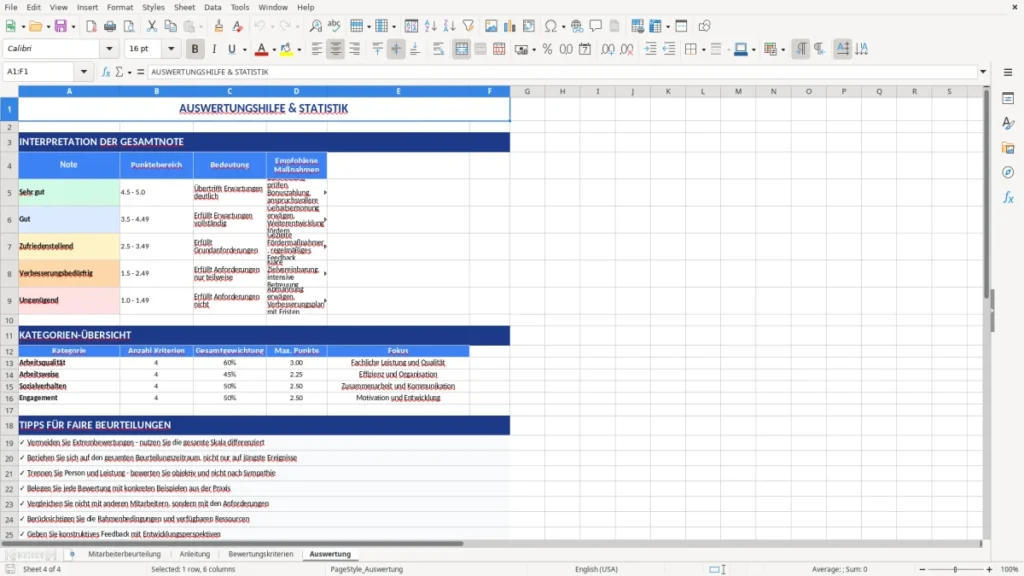Screen dimensions: 1024x576
Task: Sort ascending A-Z icon
Action: pyautogui.click(x=430, y=26)
